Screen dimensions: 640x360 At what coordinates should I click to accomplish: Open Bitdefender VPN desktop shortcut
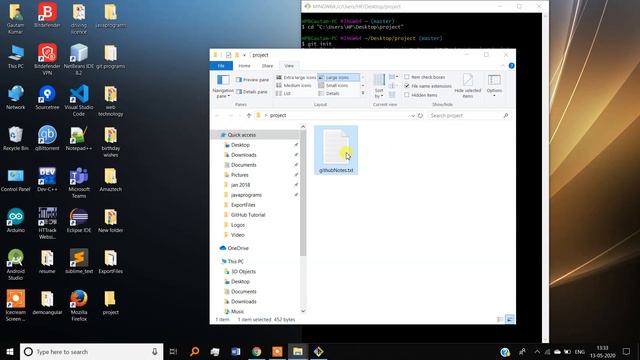click(47, 60)
